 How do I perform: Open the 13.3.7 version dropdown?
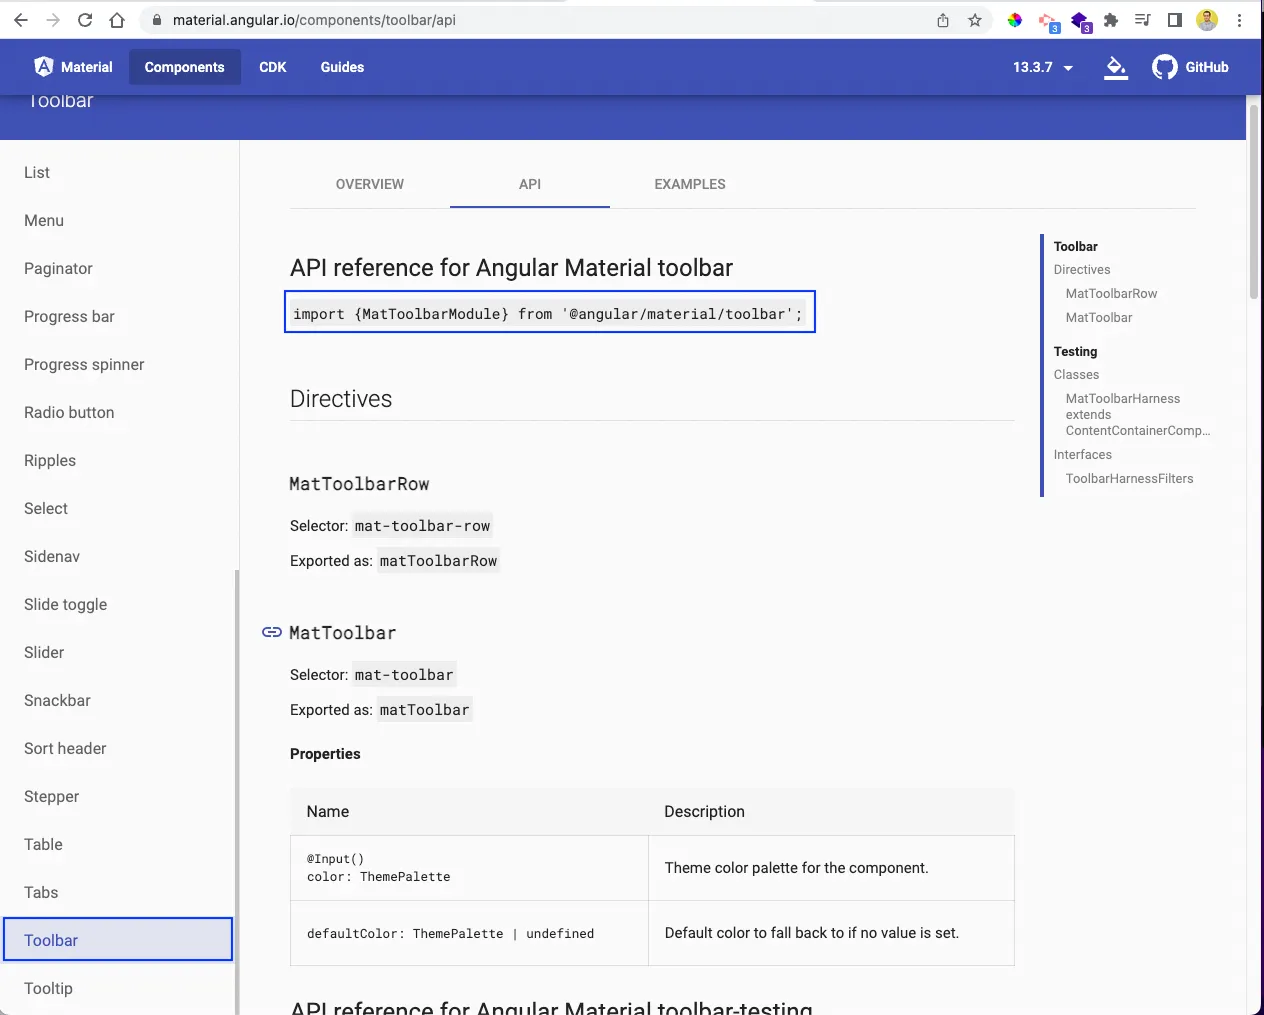click(x=1043, y=67)
